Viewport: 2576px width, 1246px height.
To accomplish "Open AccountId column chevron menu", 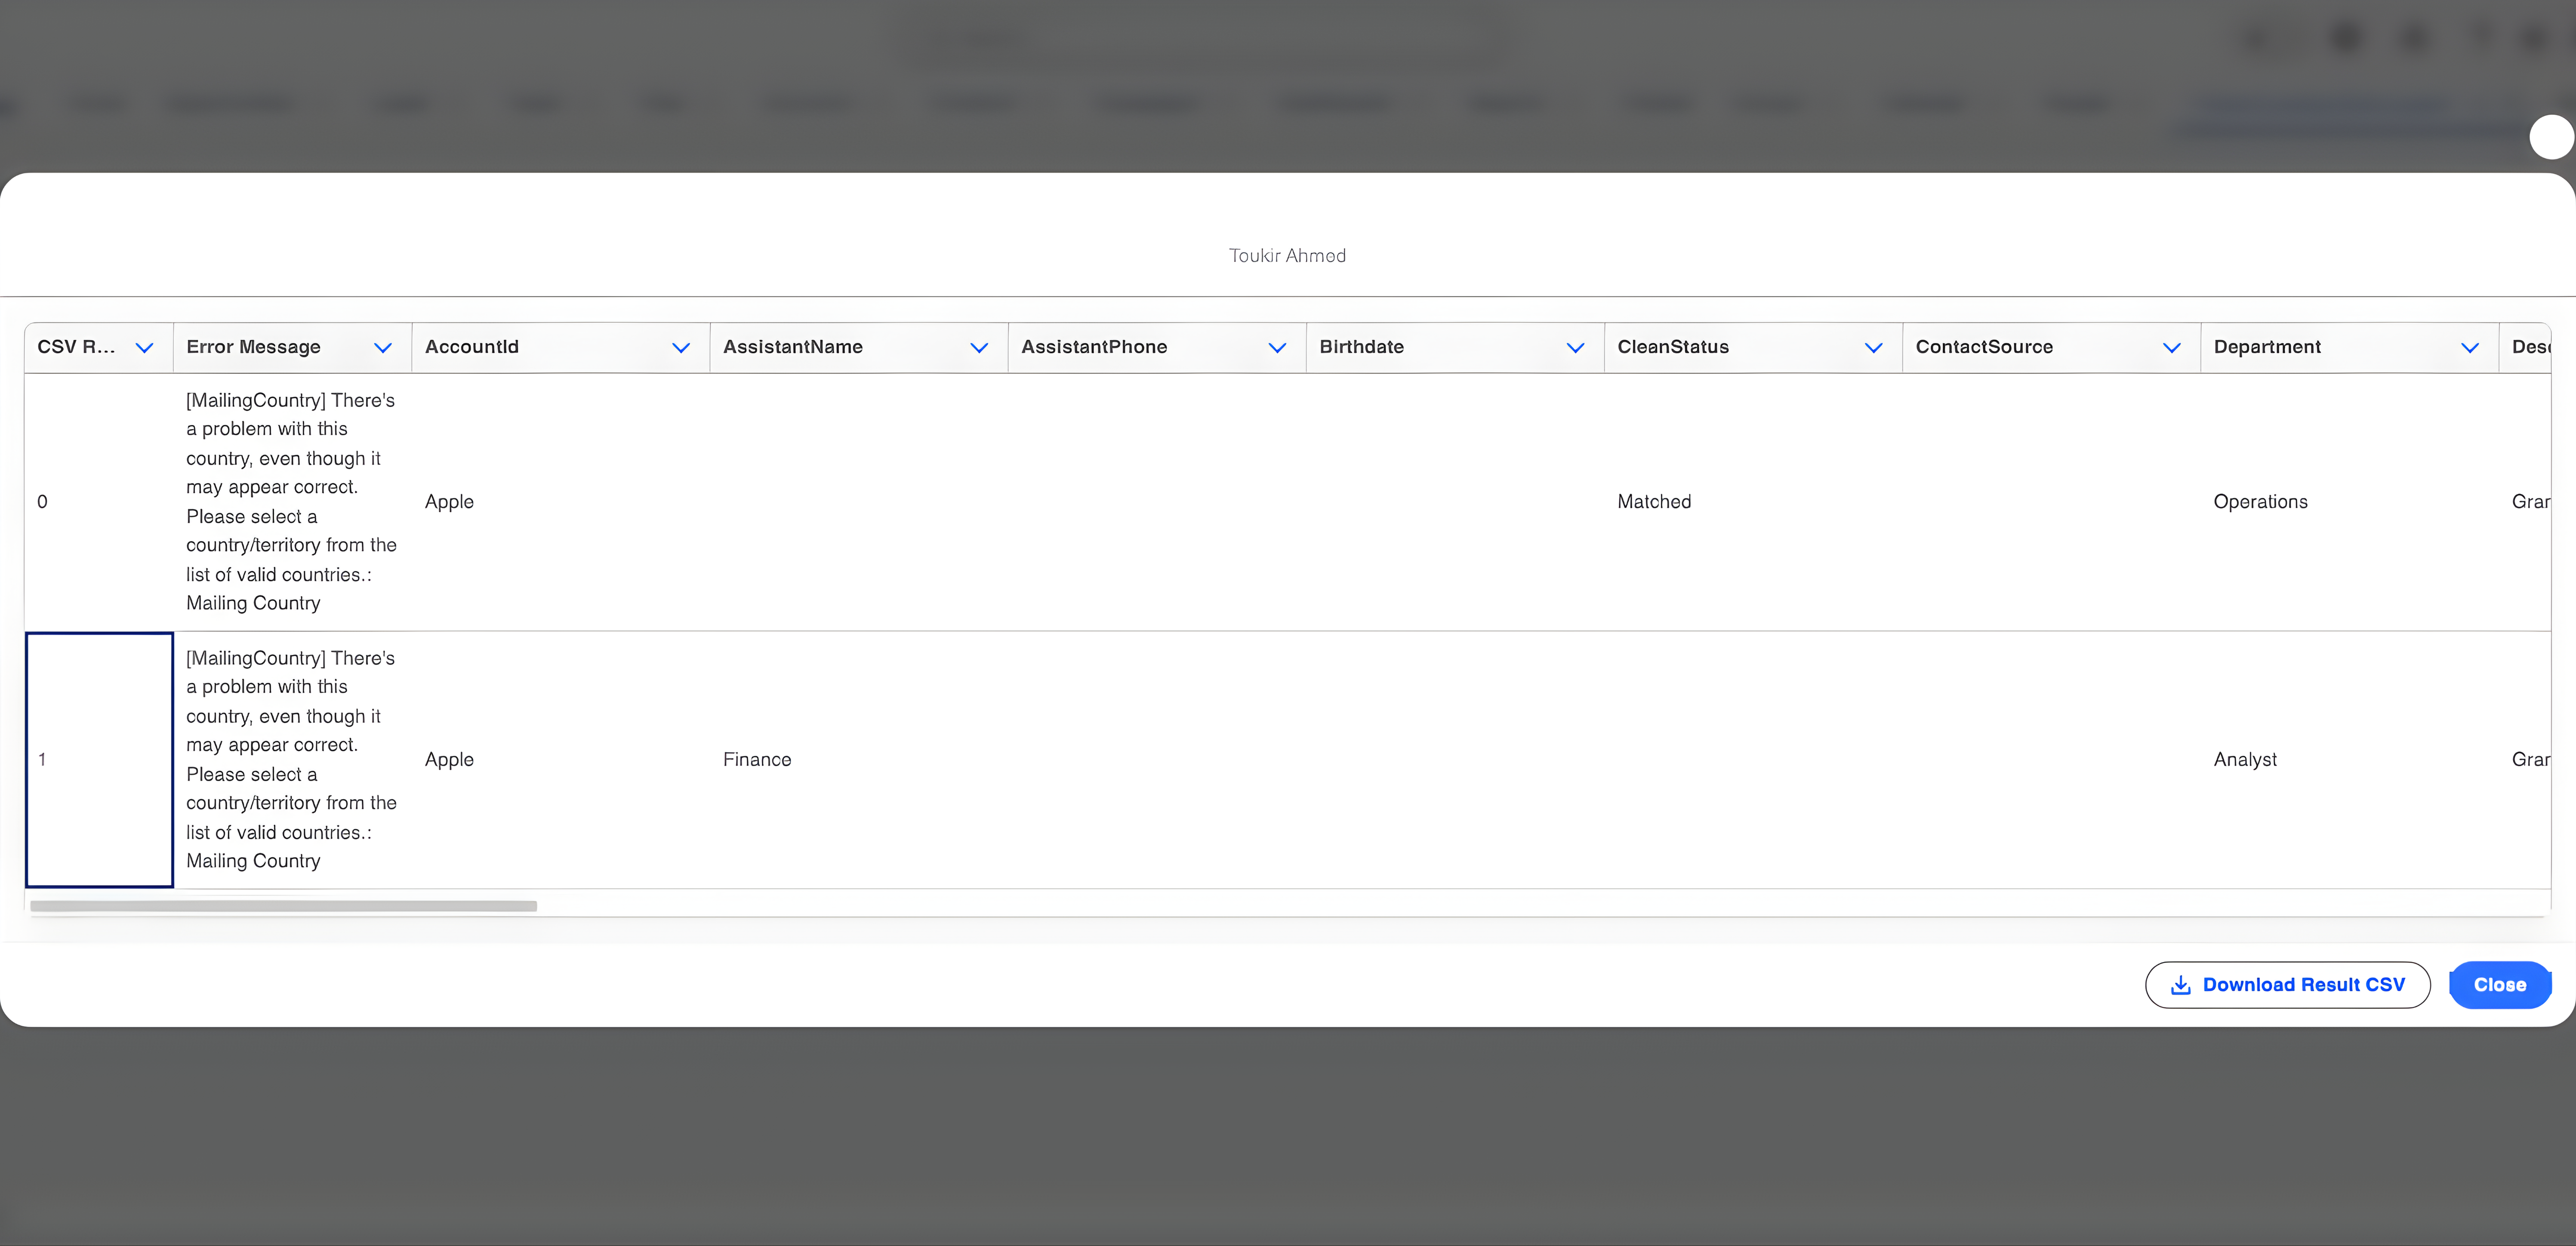I will point(681,348).
